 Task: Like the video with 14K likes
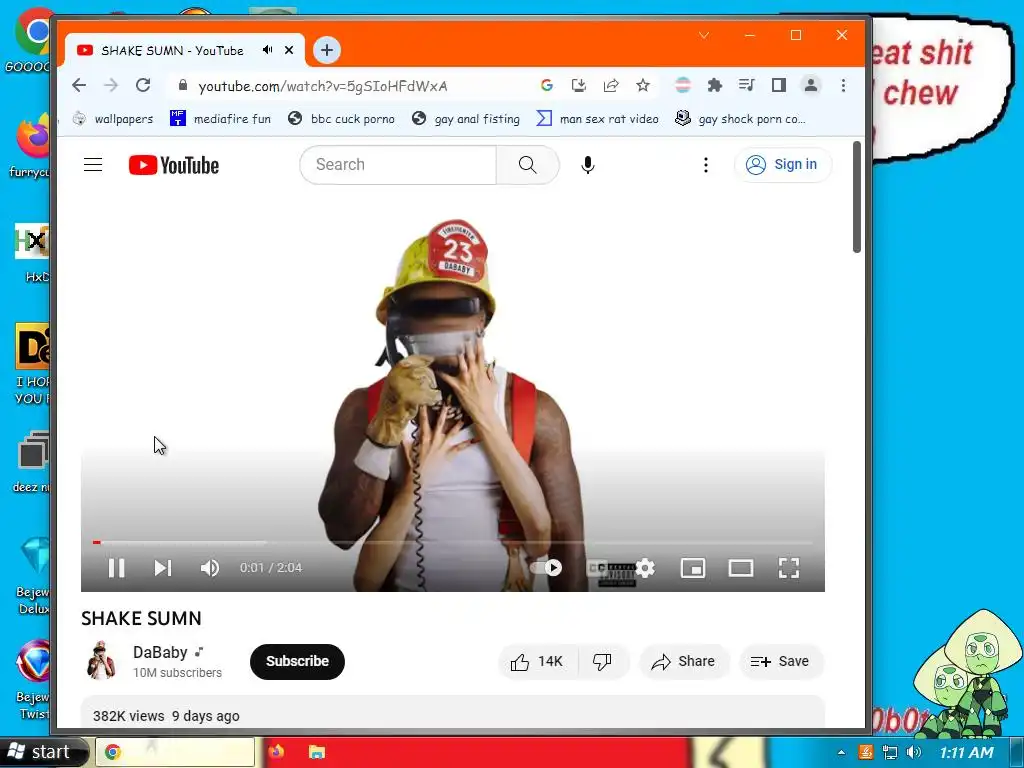pyautogui.click(x=537, y=662)
